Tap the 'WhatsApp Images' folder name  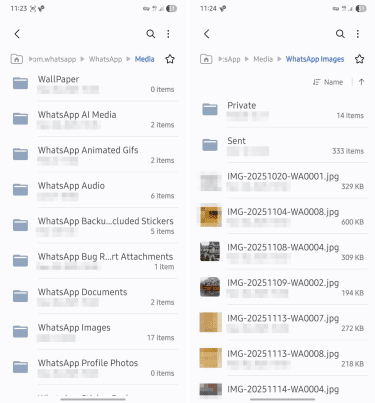pos(74,328)
